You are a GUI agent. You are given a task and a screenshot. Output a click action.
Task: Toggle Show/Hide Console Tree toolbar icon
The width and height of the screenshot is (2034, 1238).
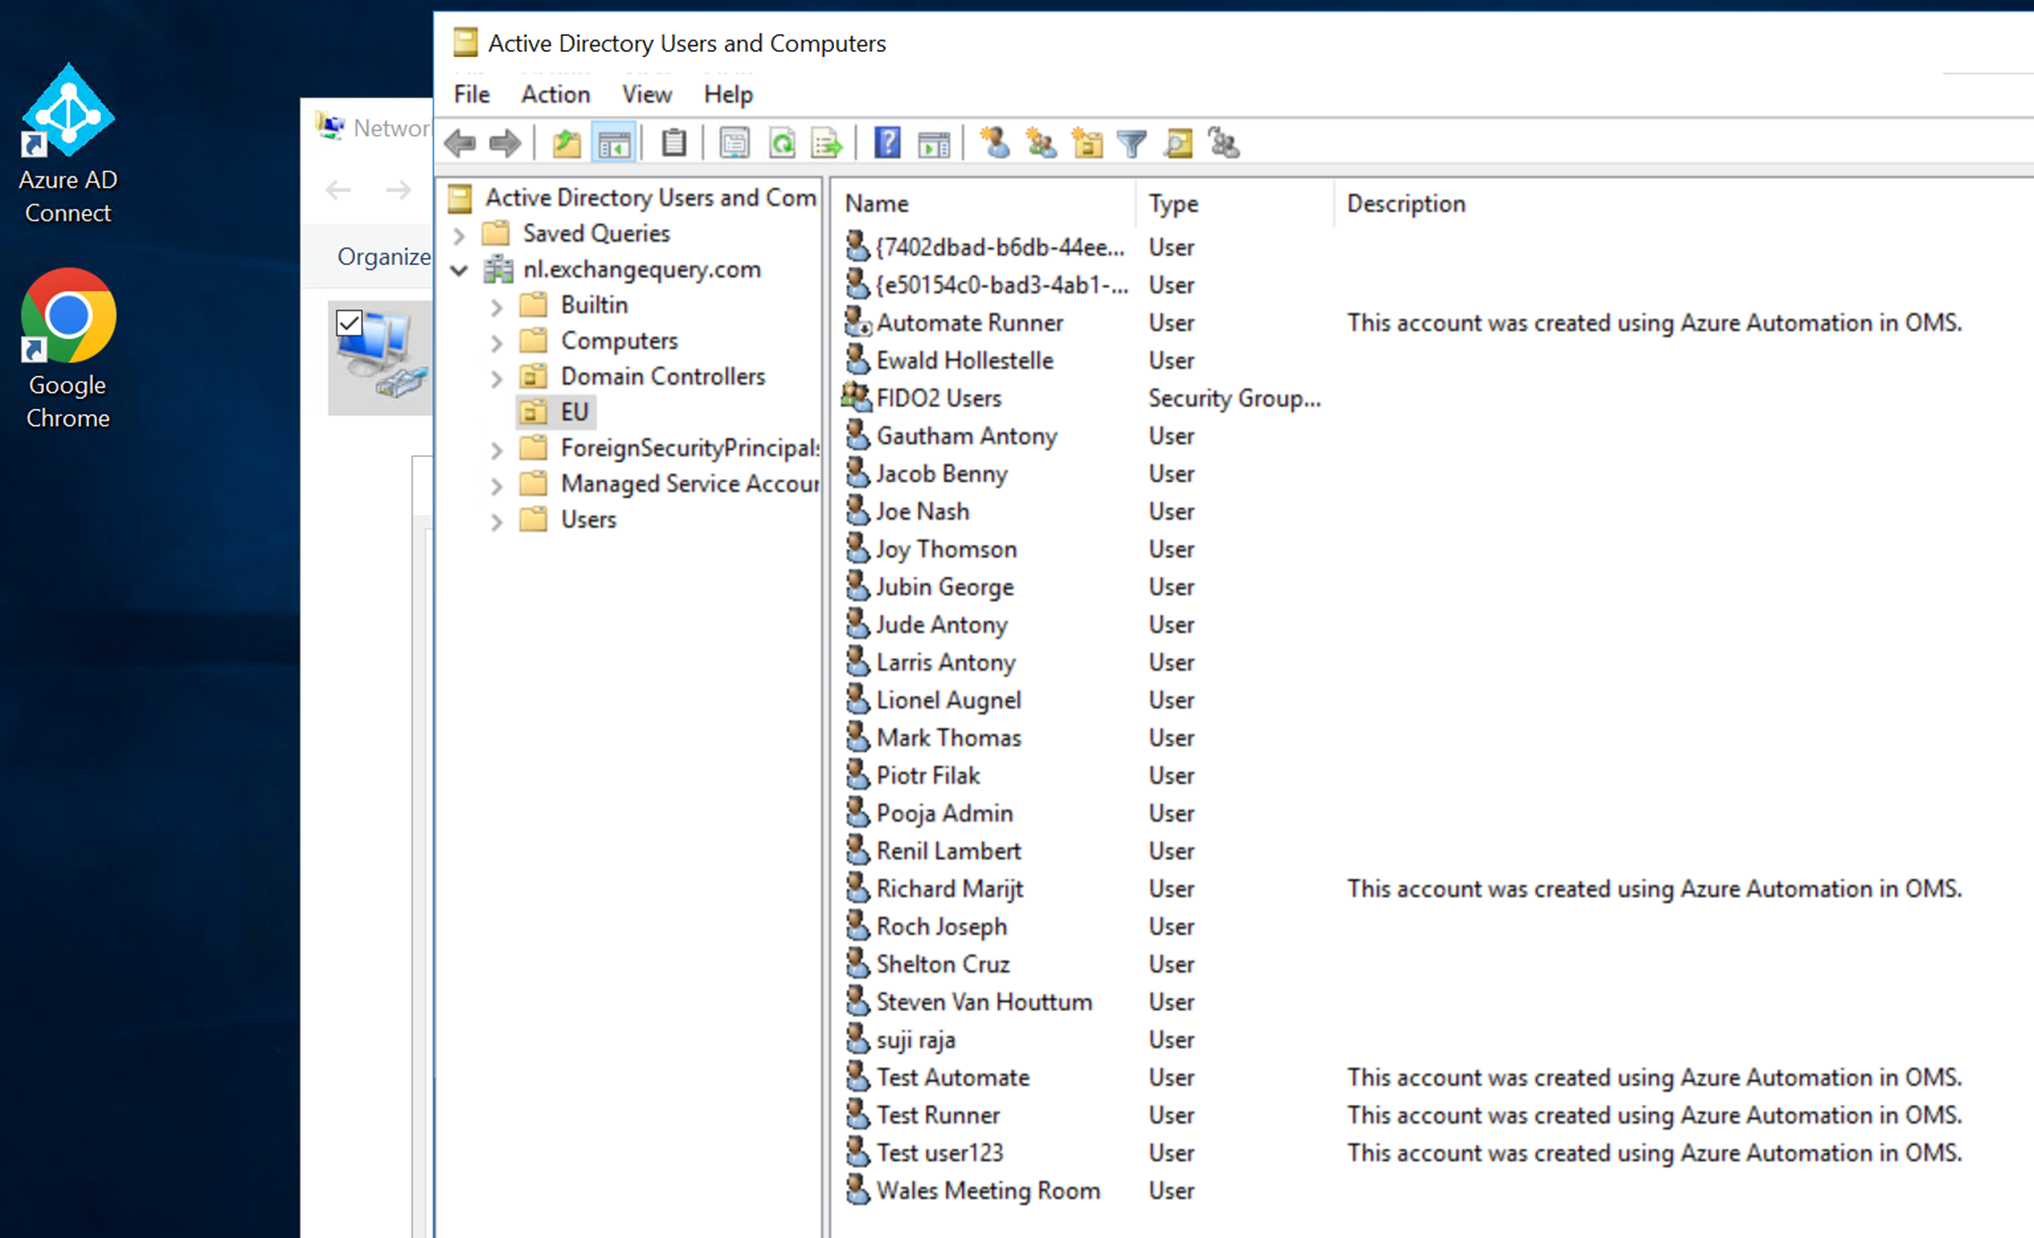(x=614, y=144)
